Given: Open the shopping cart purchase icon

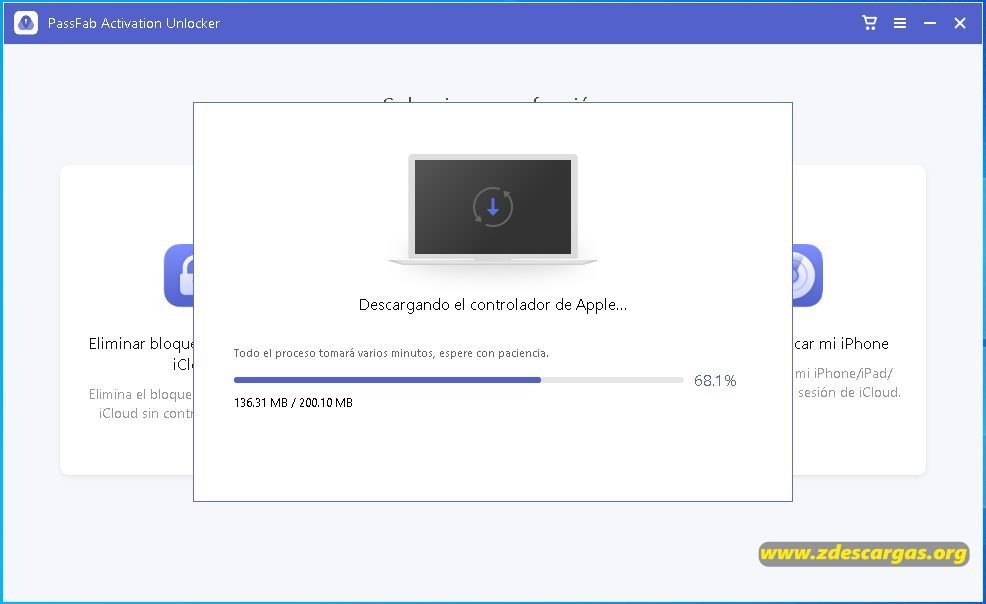Looking at the screenshot, I should pos(869,23).
